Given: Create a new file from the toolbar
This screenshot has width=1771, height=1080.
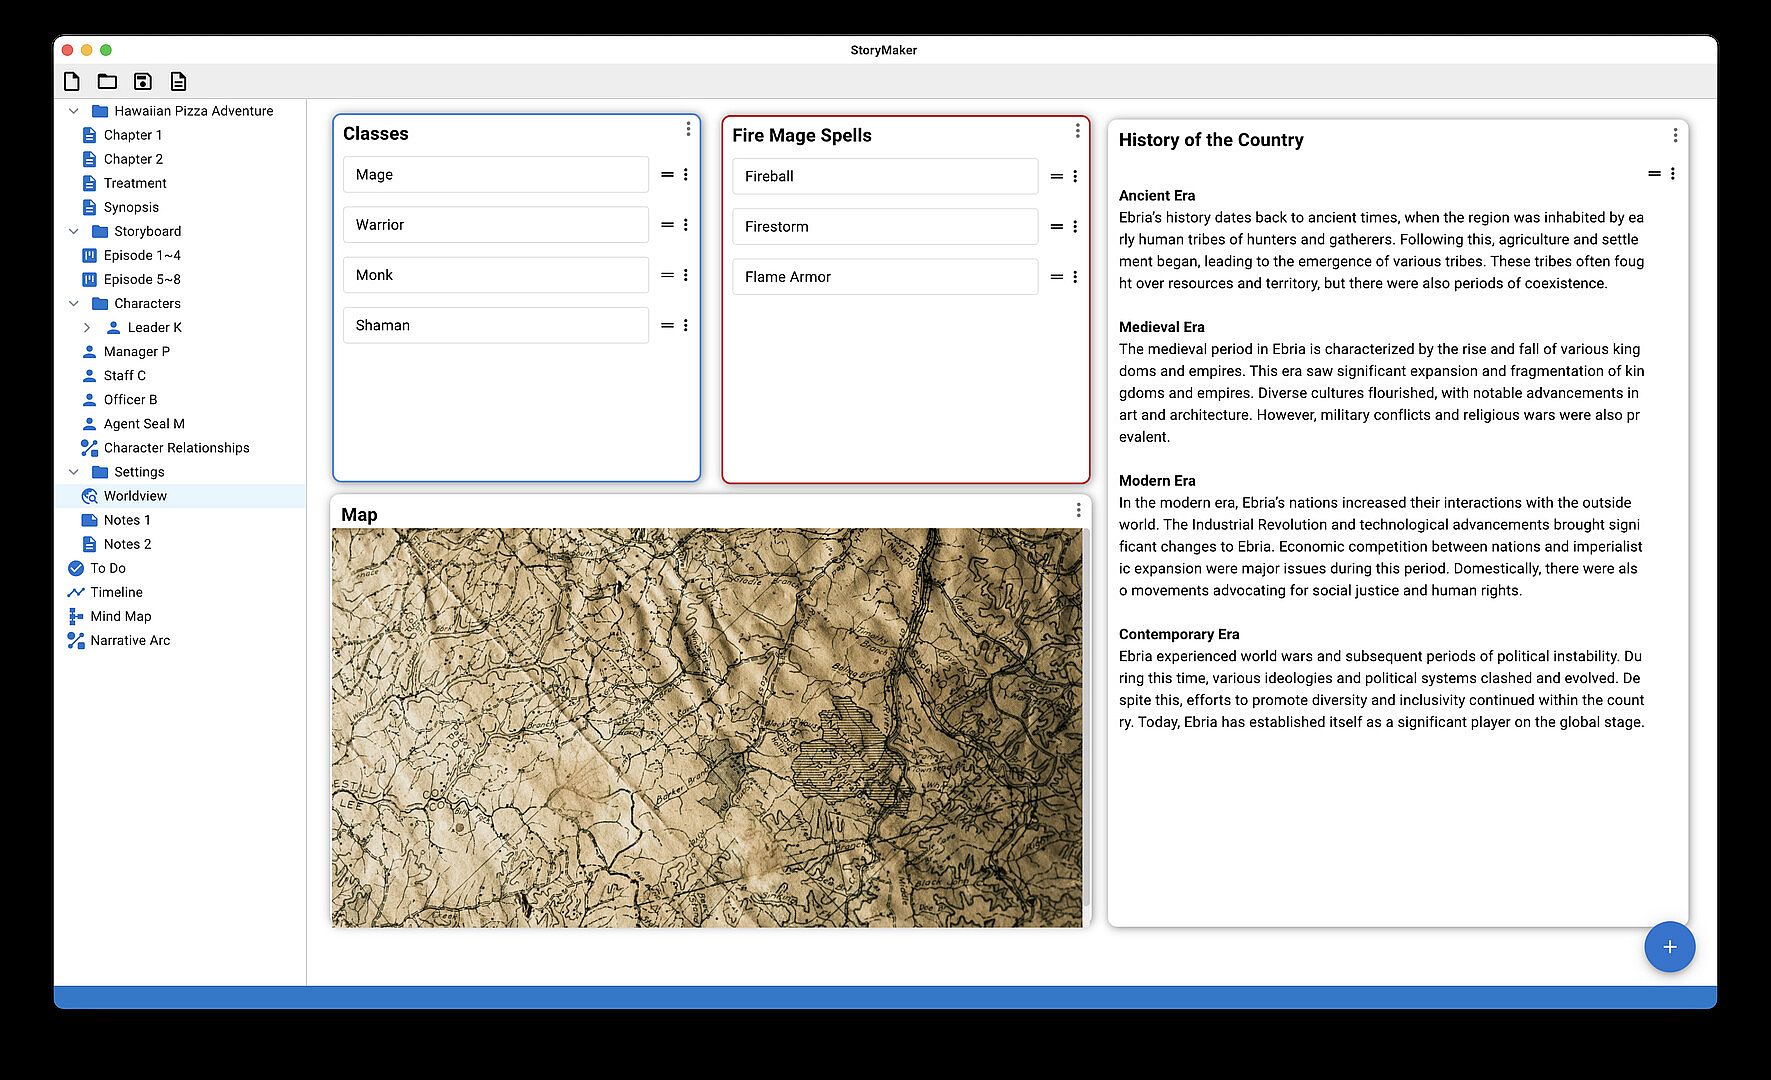Looking at the screenshot, I should 72,82.
